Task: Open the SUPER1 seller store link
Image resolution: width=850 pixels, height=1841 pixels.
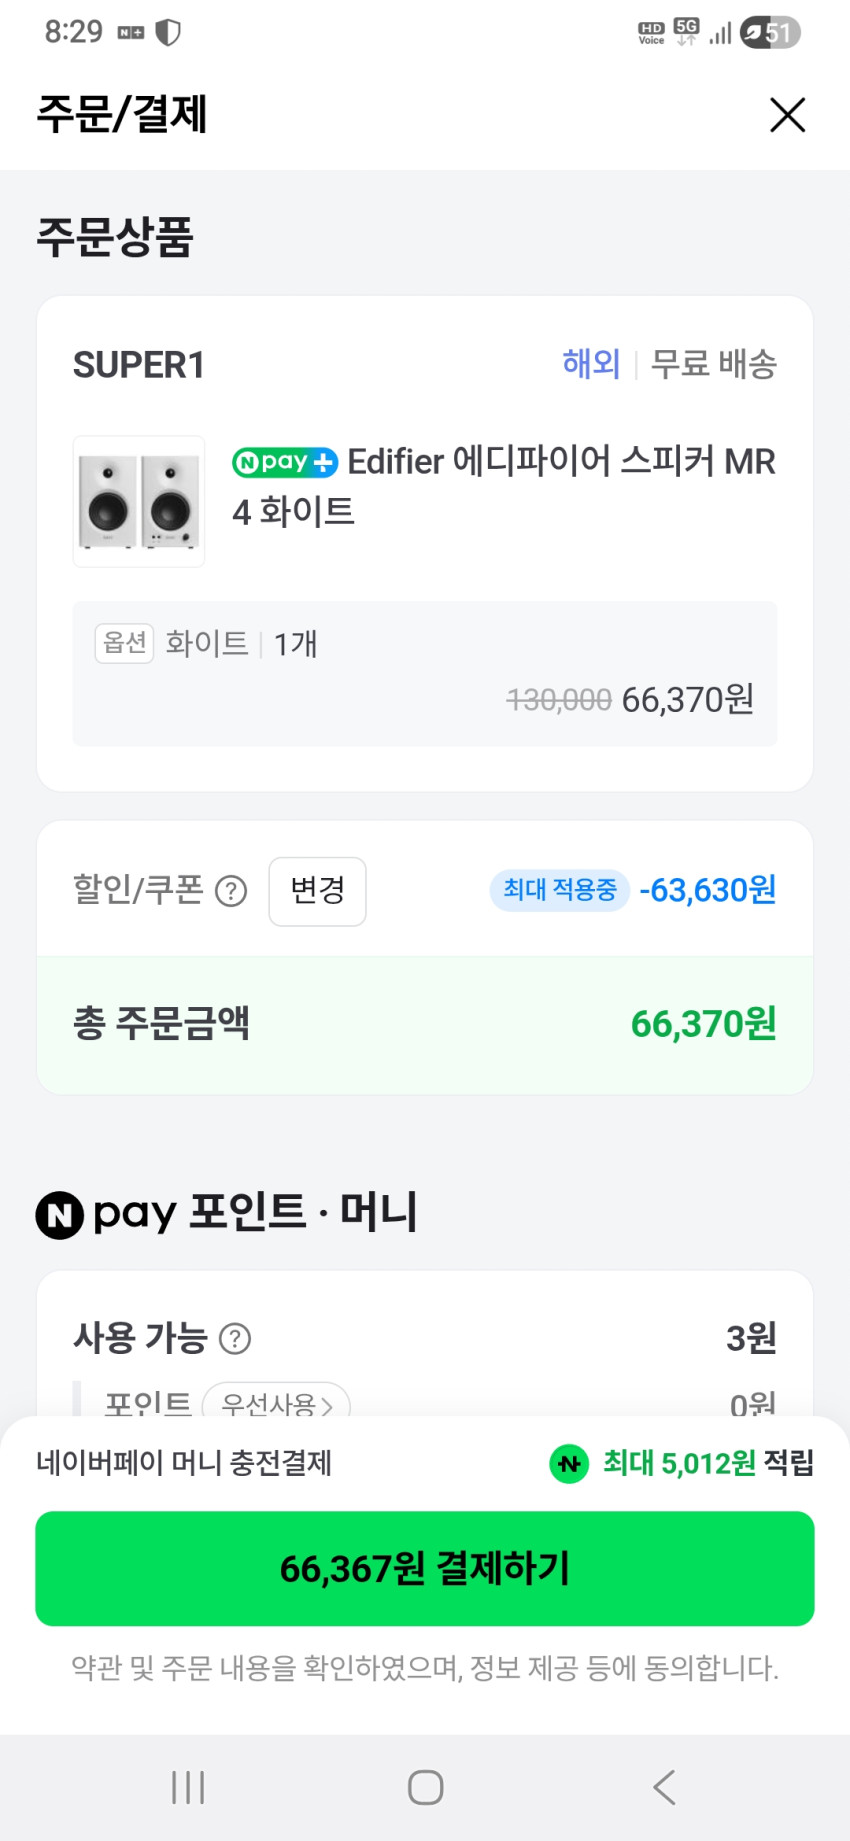Action: (x=139, y=365)
